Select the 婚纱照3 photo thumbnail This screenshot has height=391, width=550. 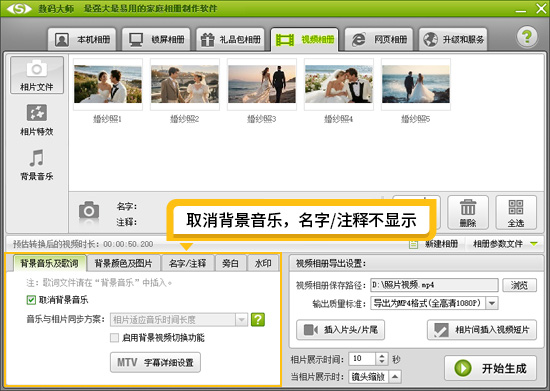coord(262,84)
